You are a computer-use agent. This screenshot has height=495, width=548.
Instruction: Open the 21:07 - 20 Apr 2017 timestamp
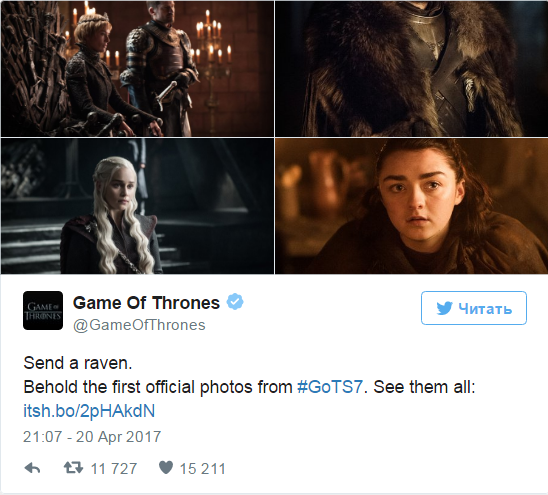92,437
